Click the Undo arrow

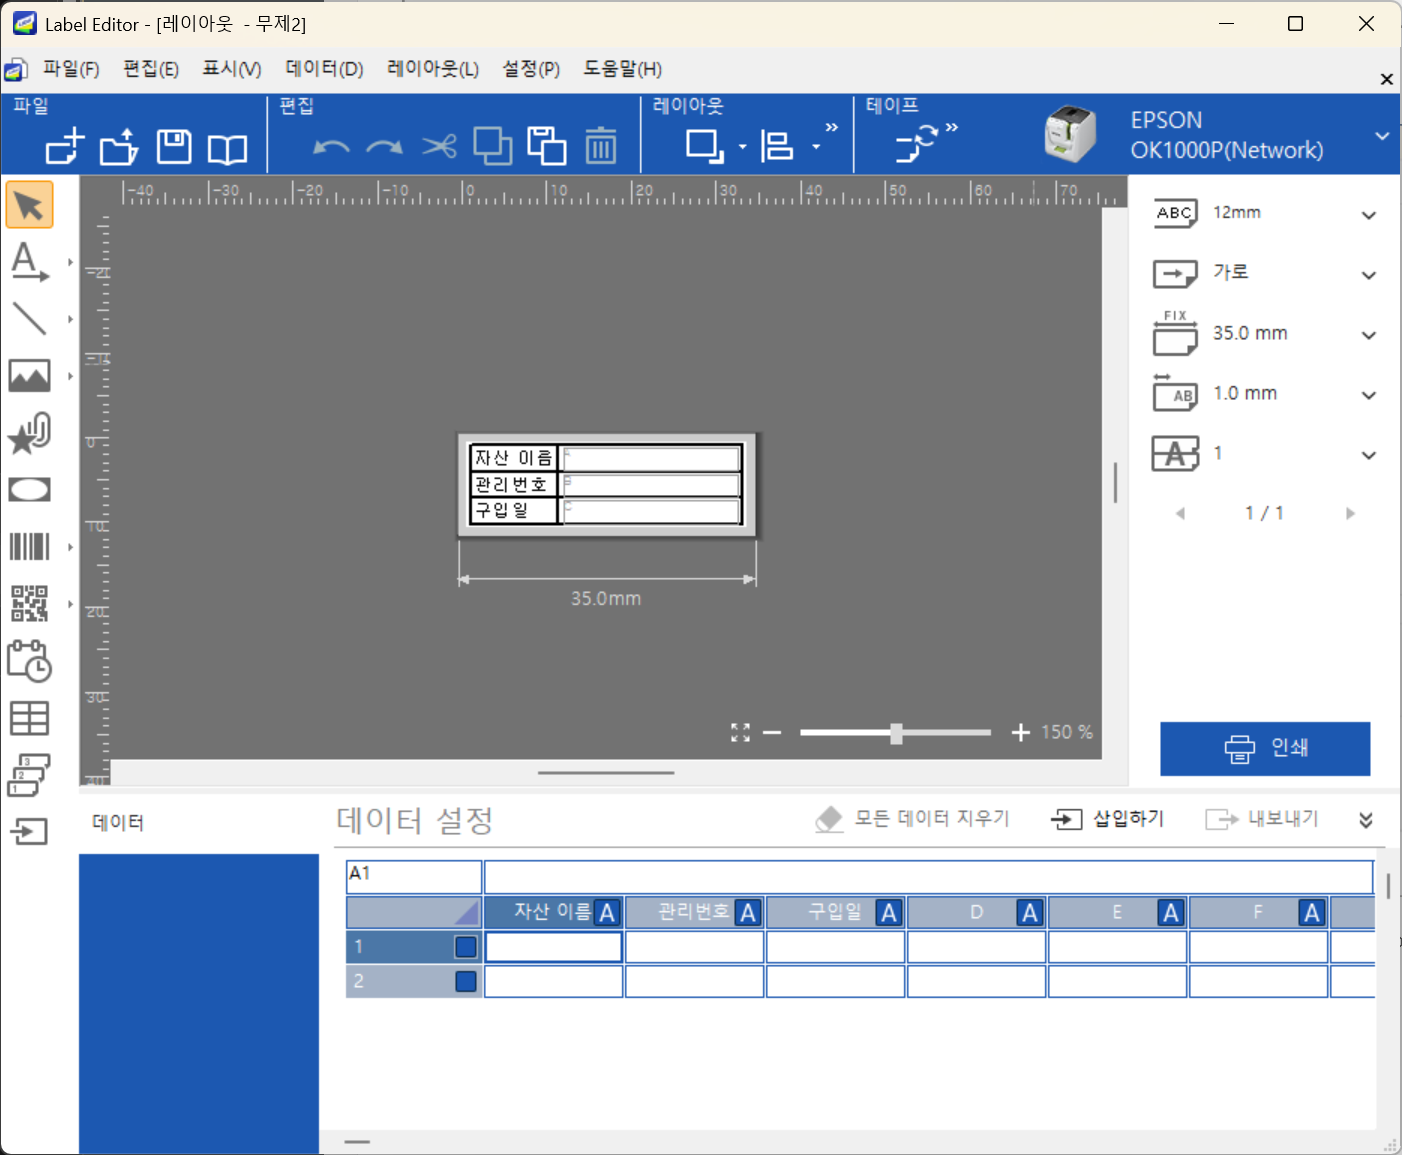pos(331,148)
